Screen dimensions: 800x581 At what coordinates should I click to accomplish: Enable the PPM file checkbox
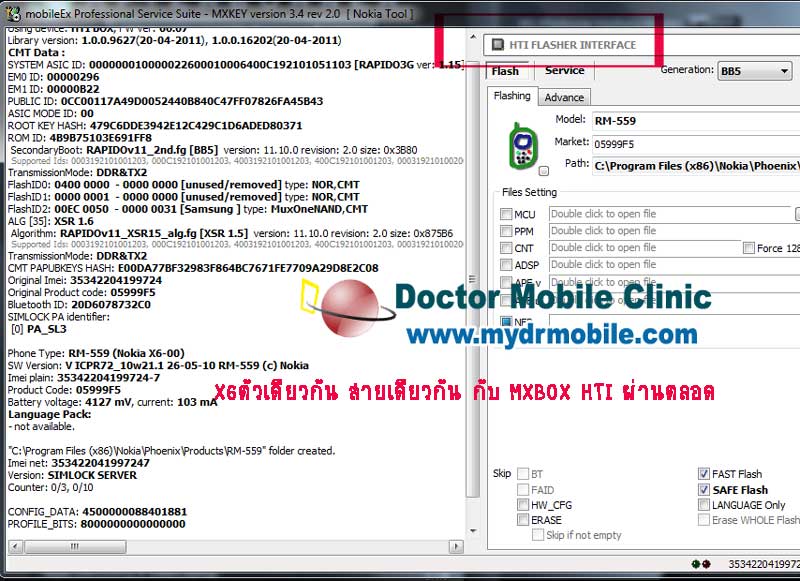click(506, 231)
